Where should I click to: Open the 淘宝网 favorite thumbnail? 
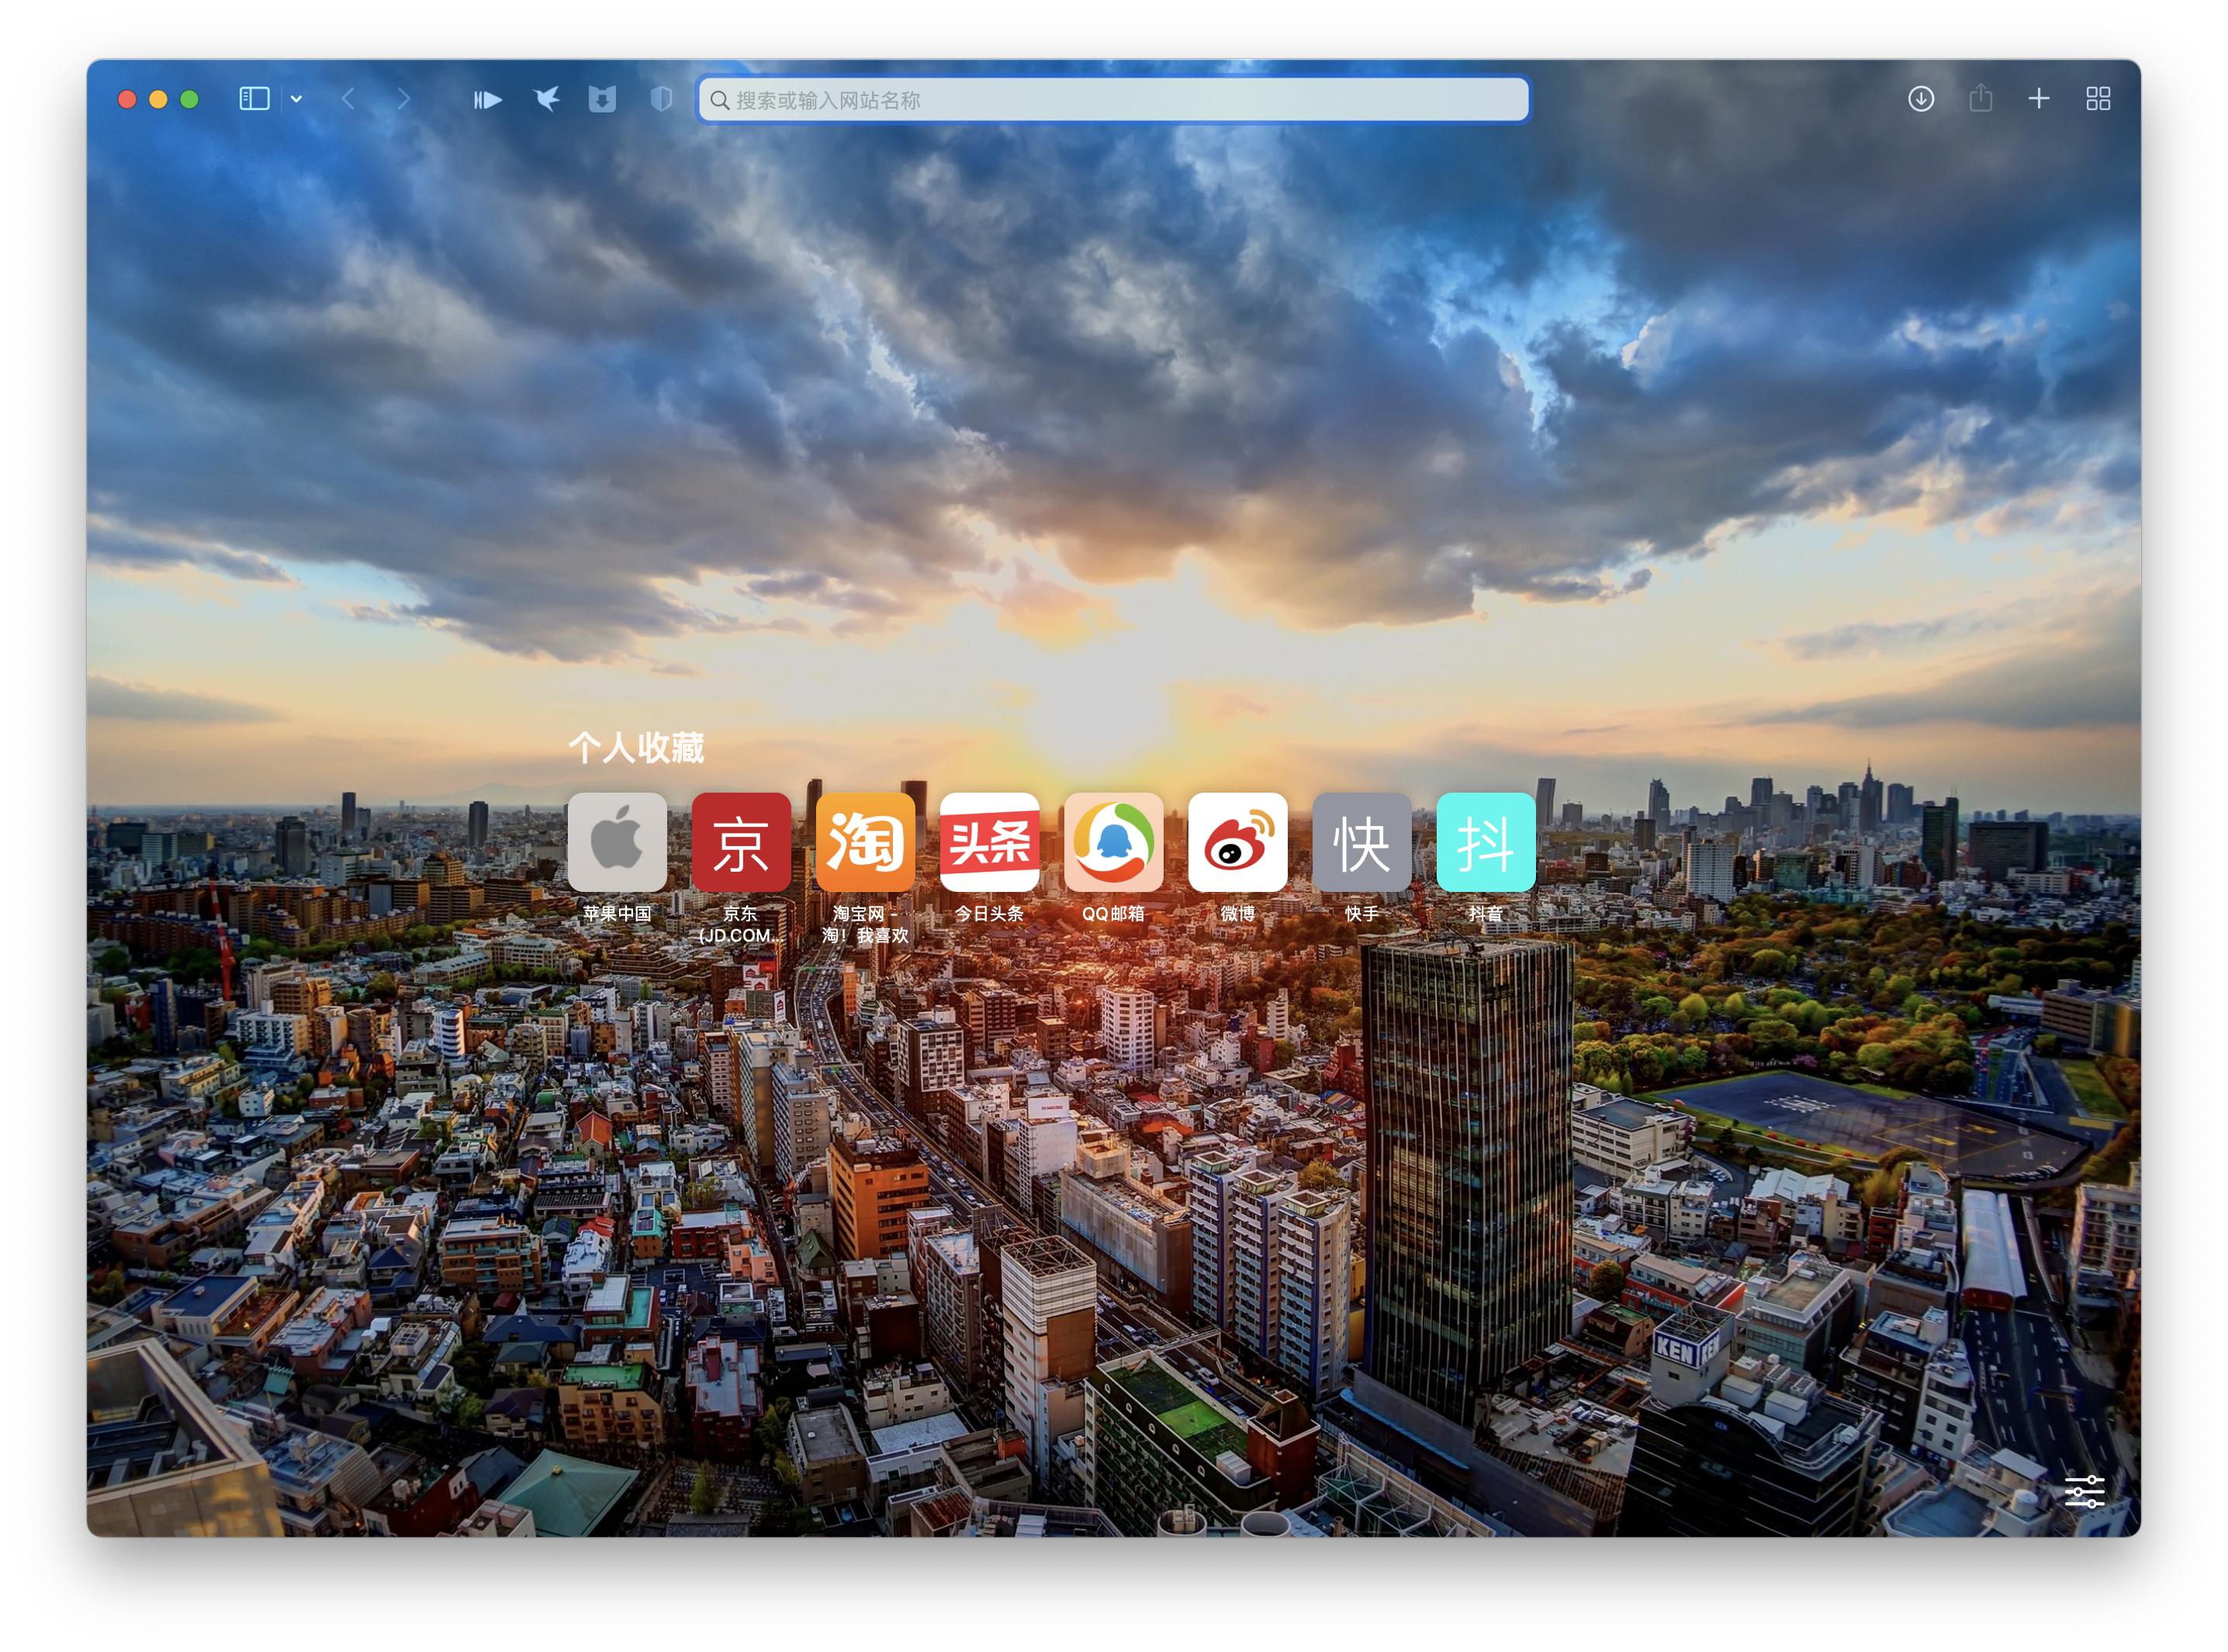866,842
